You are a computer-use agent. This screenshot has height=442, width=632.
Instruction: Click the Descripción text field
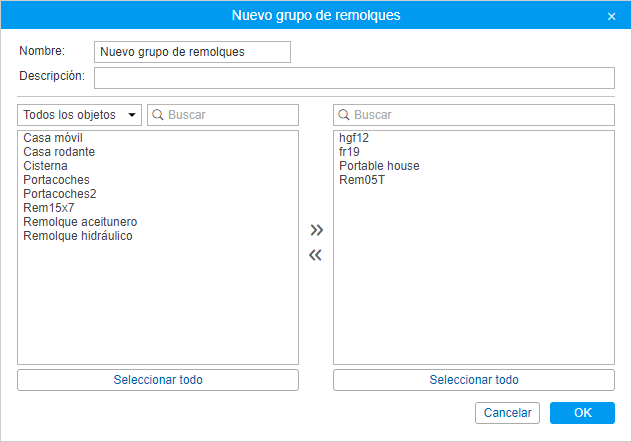click(354, 78)
